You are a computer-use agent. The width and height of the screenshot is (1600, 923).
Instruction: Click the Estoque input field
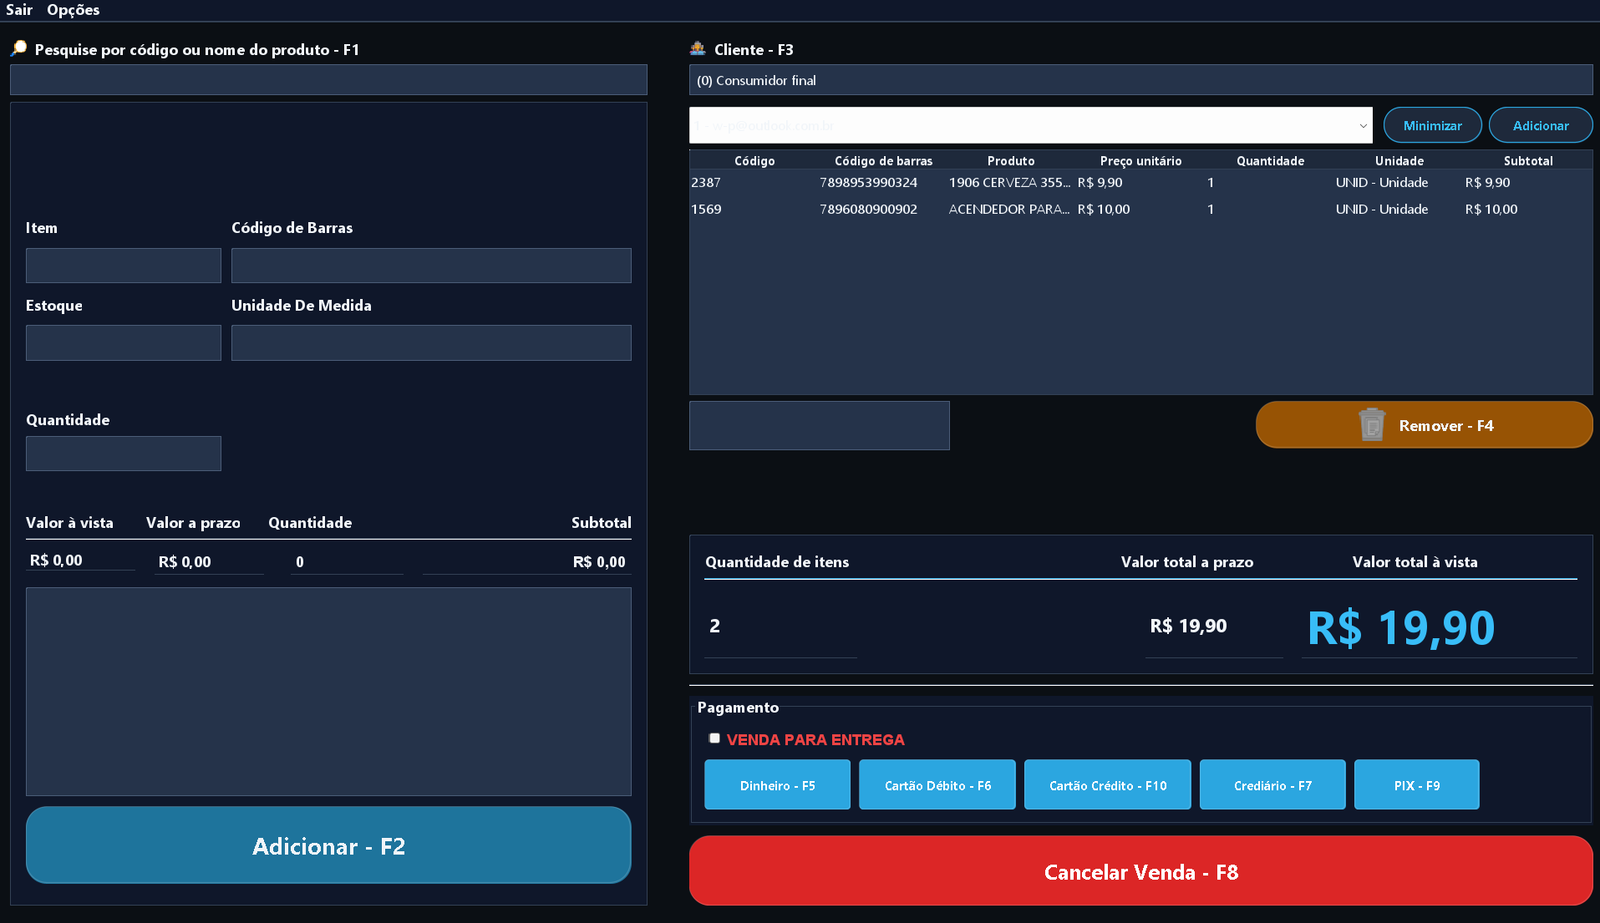tap(123, 342)
